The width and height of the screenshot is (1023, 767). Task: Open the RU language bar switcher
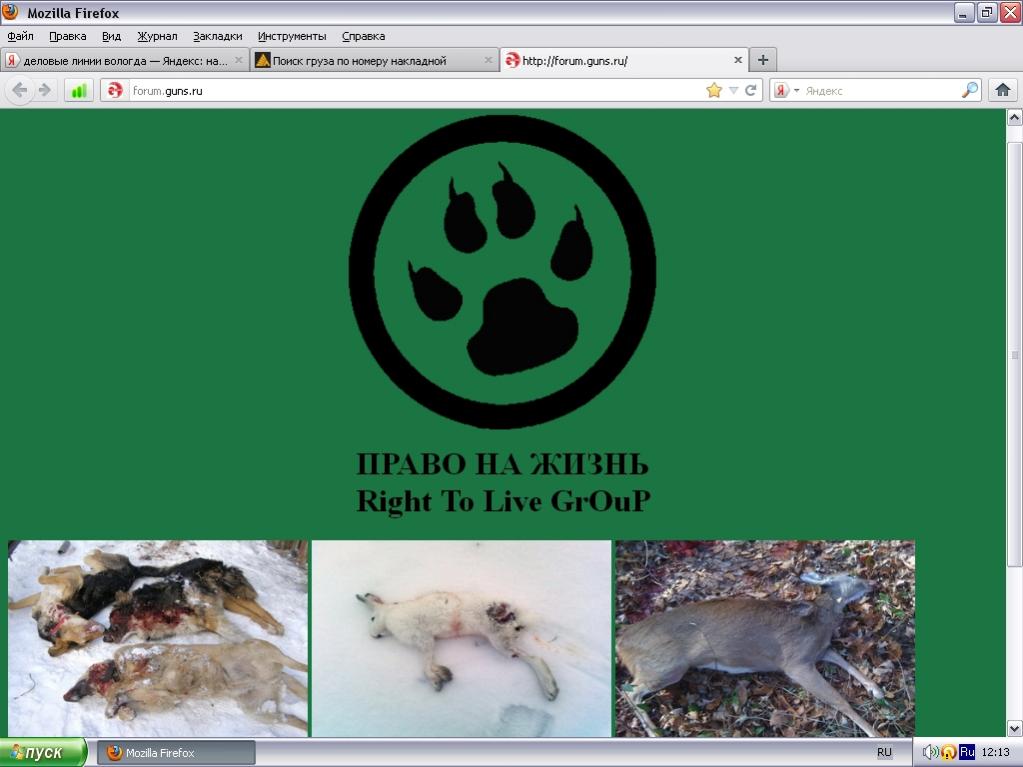(884, 752)
